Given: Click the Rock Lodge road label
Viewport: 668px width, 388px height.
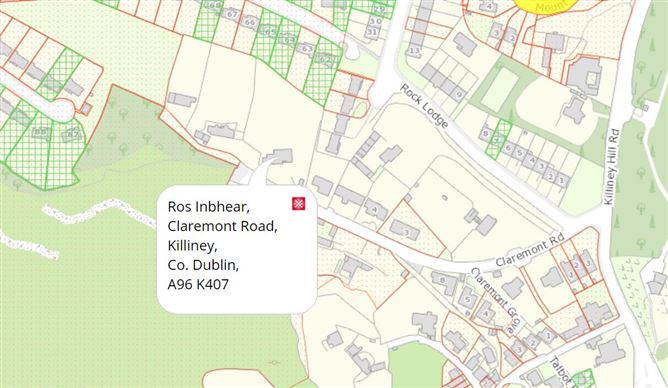Looking at the screenshot, I should (424, 106).
